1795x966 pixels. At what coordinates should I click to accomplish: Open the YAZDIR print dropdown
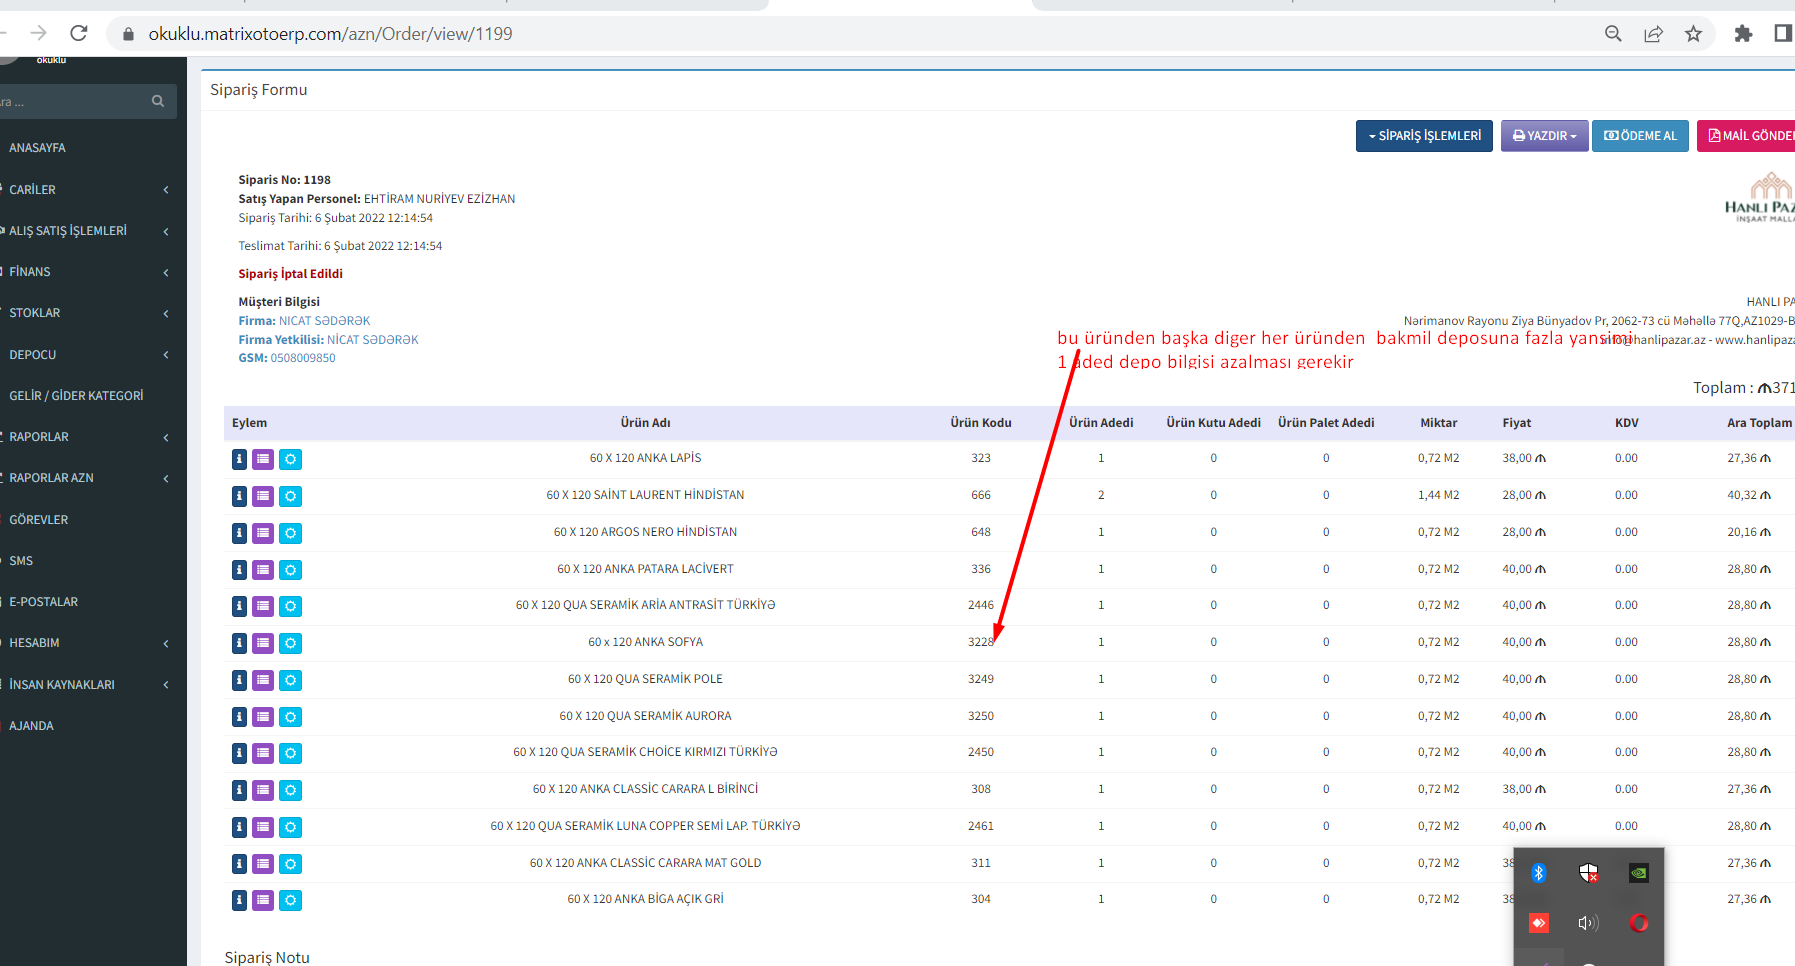coord(1544,136)
